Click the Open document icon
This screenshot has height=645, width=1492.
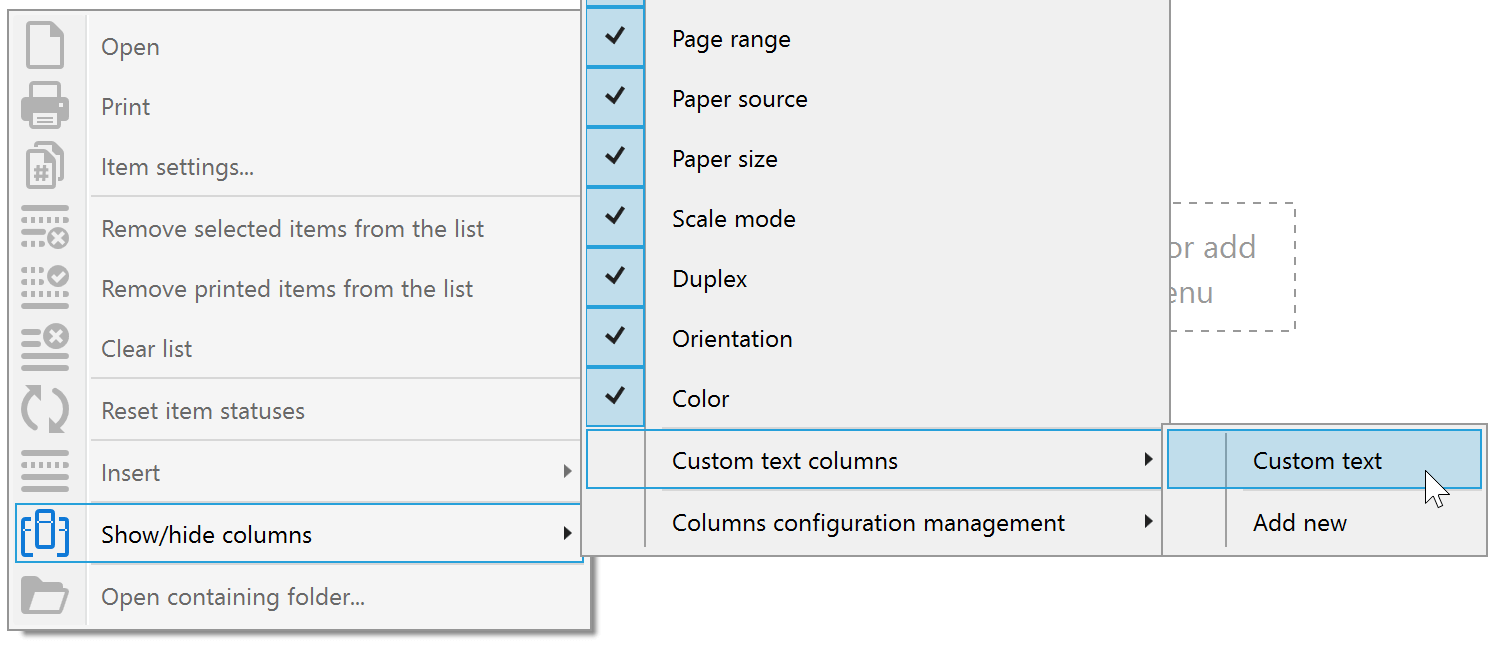pos(45,46)
